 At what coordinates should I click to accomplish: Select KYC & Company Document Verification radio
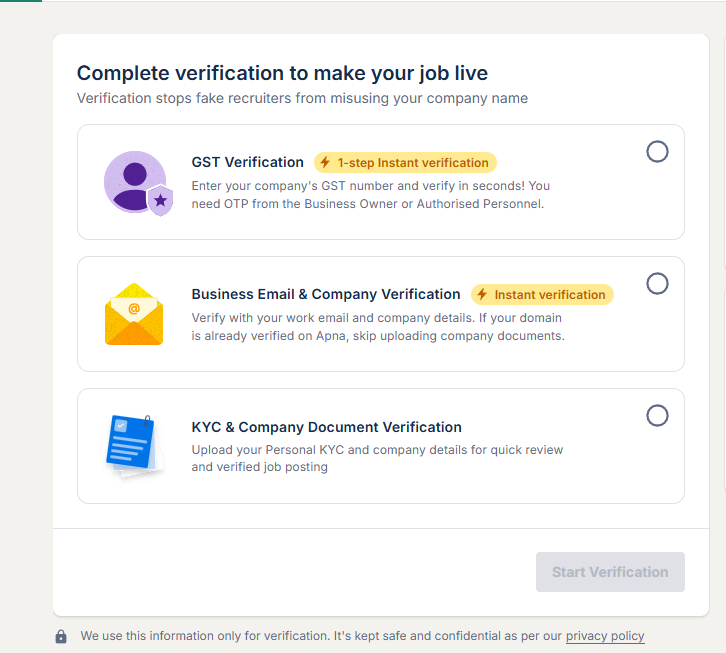tap(657, 415)
